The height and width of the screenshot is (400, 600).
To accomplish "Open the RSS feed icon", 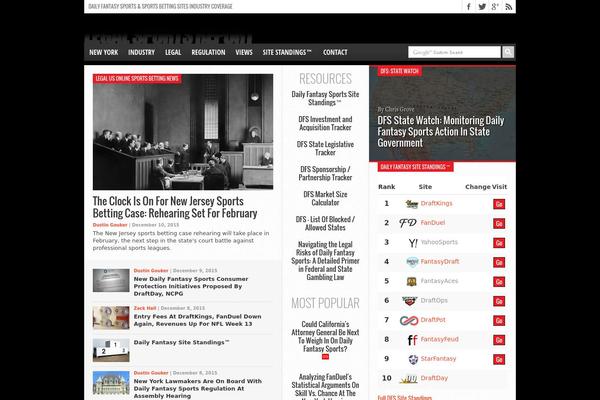I will click(508, 7).
